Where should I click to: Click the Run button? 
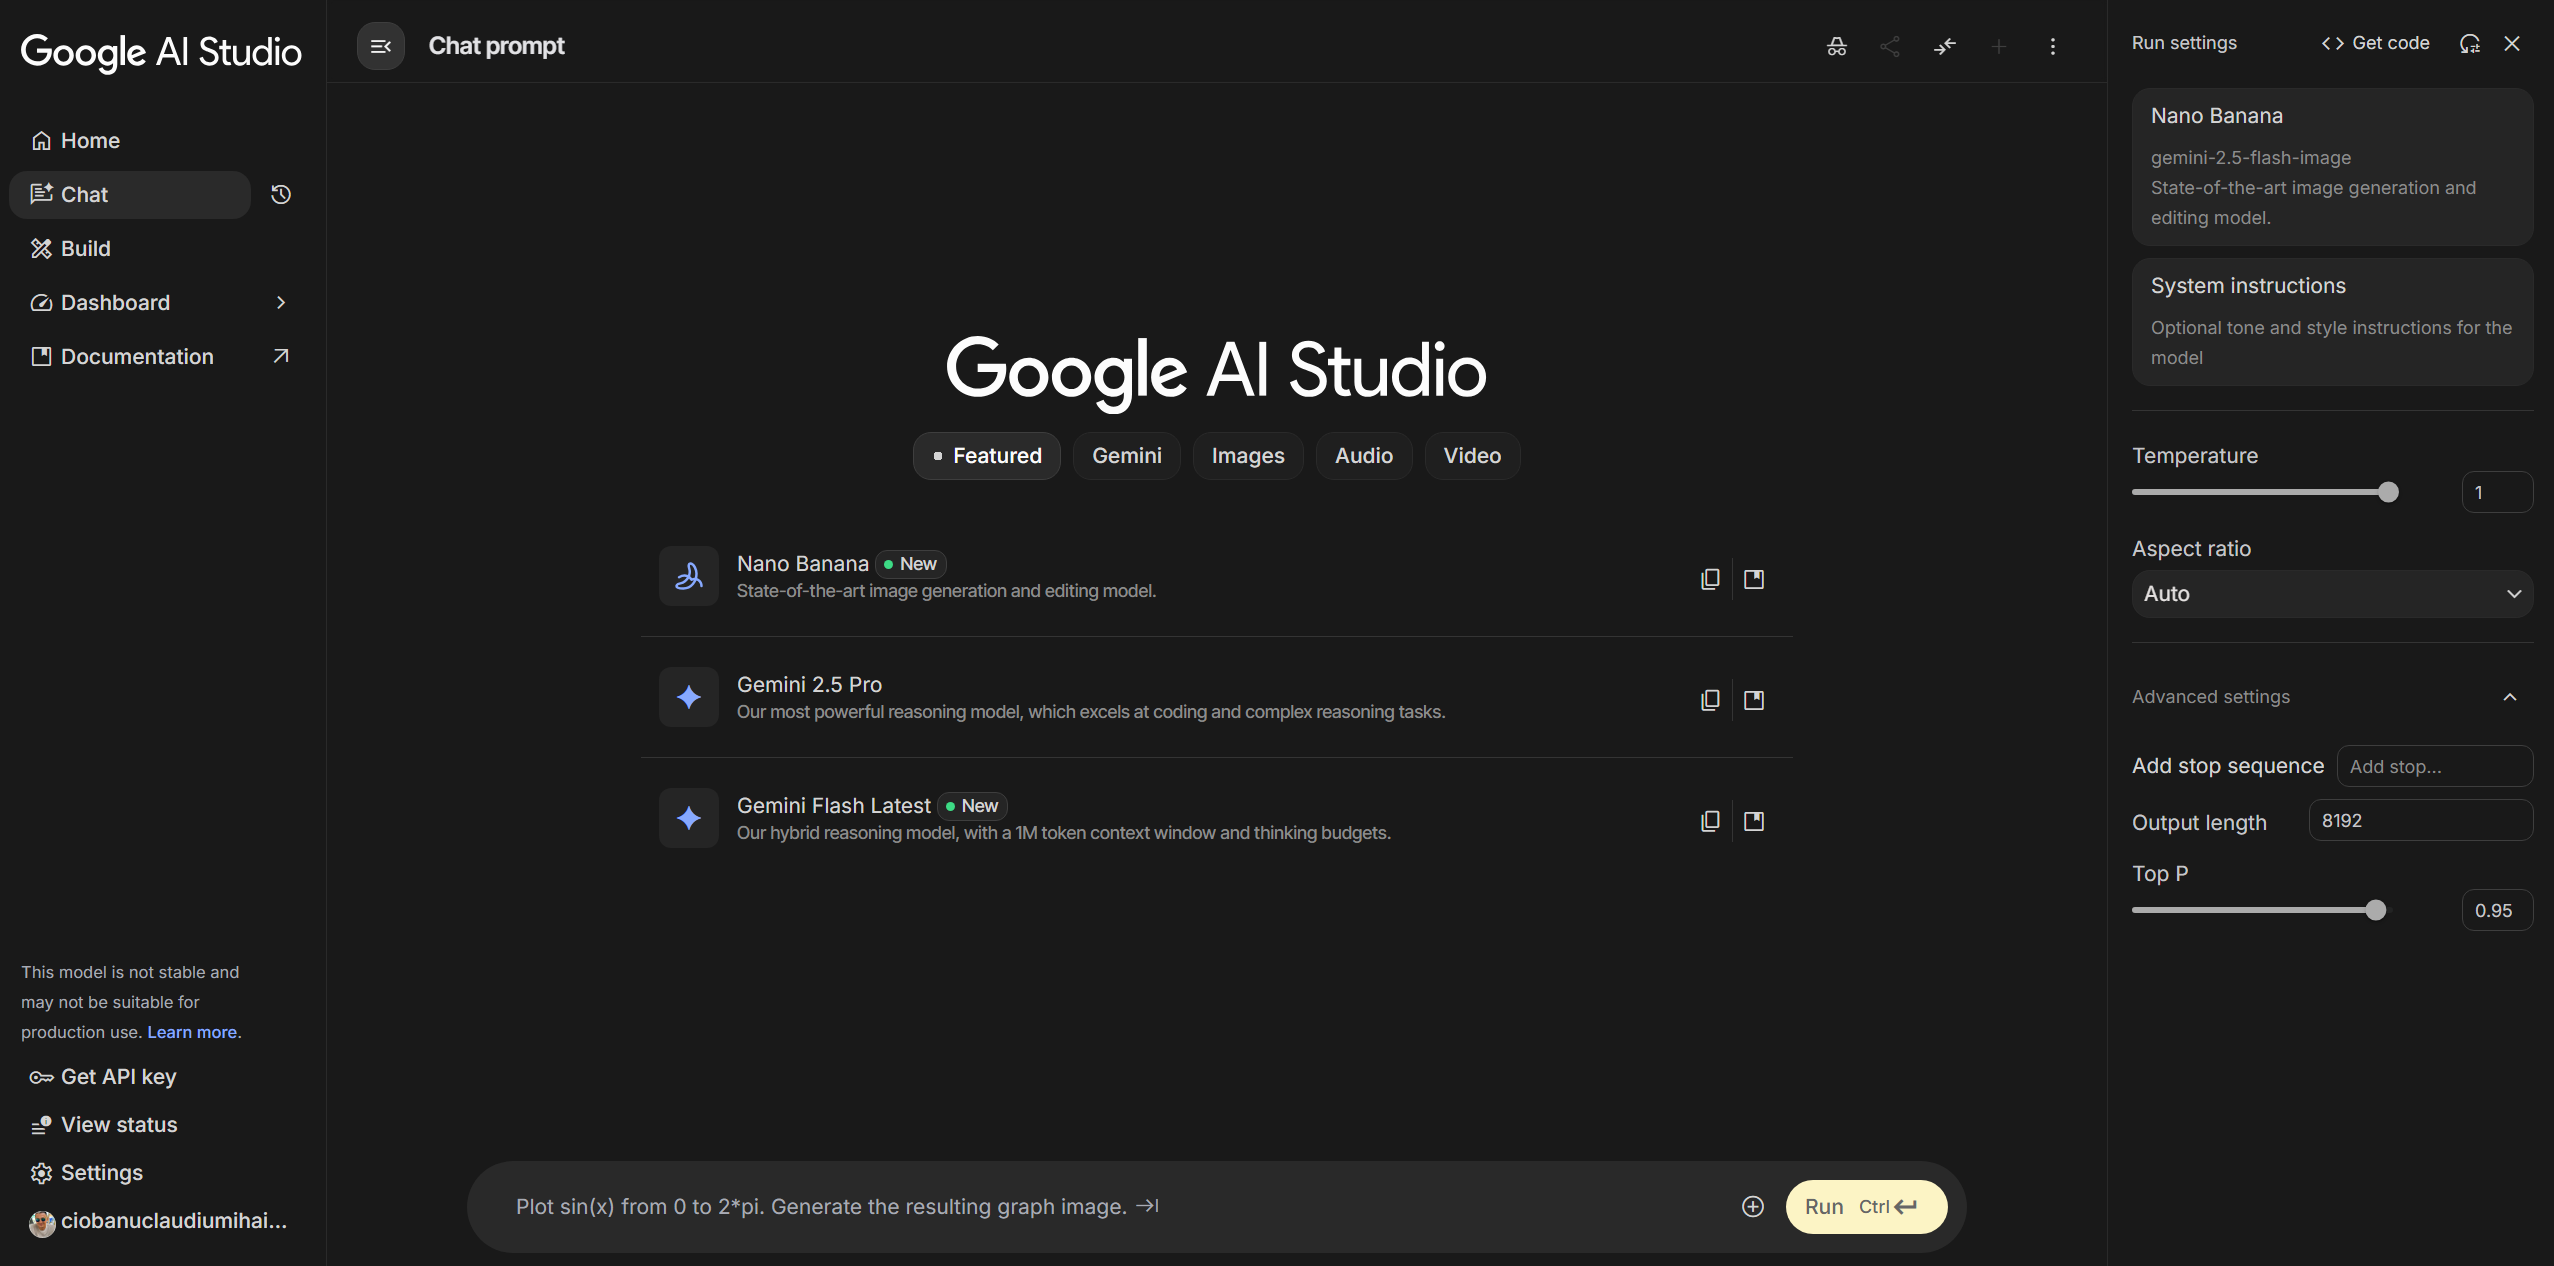[1866, 1207]
